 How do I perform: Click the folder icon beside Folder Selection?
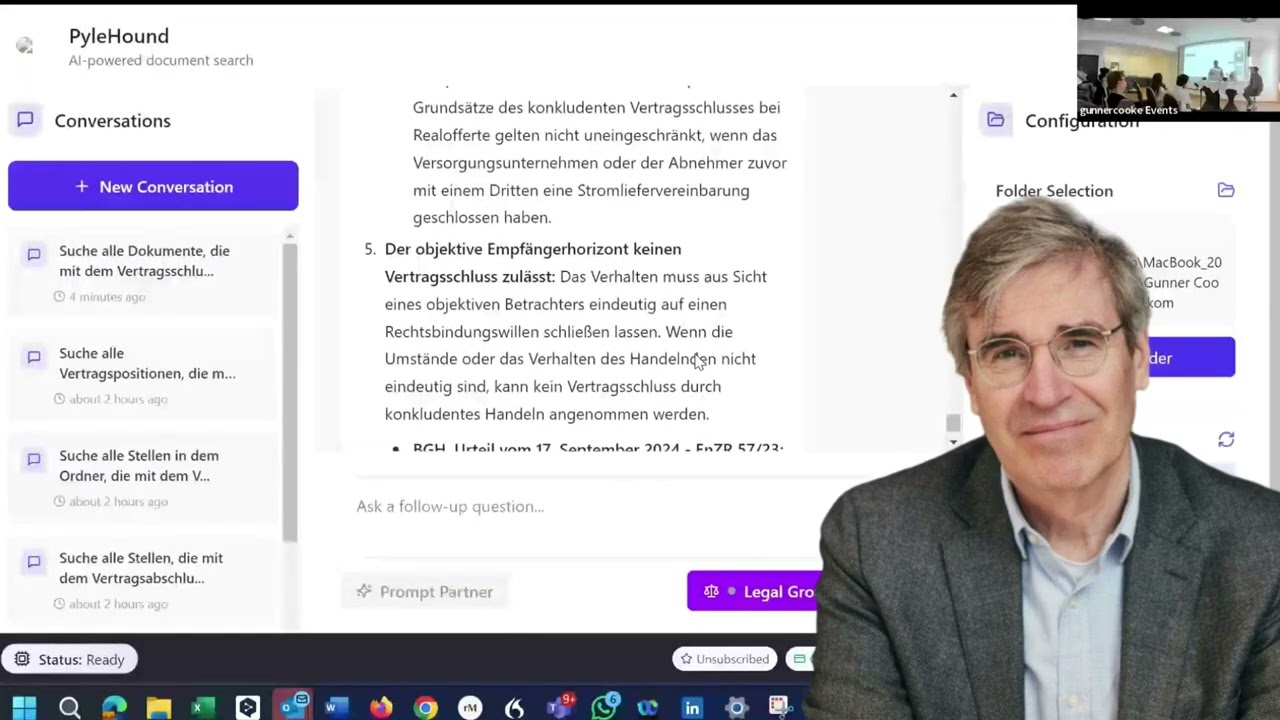coord(1226,190)
